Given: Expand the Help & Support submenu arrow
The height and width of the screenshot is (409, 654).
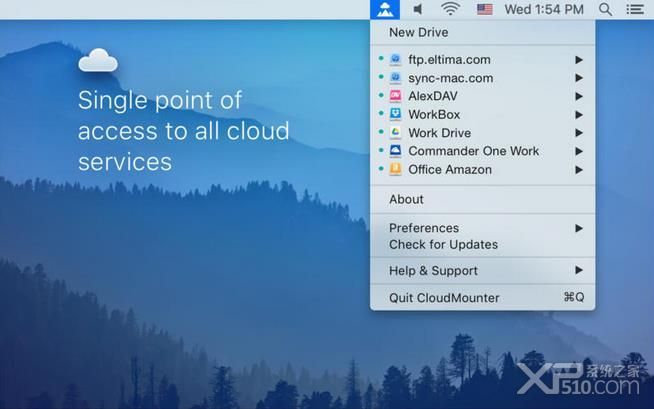Looking at the screenshot, I should 579,270.
